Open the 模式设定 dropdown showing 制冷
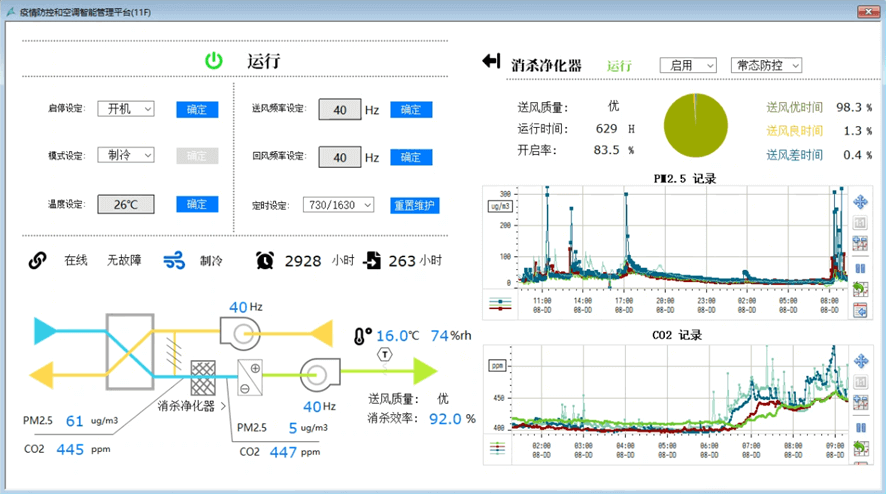The width and height of the screenshot is (886, 494). point(125,155)
